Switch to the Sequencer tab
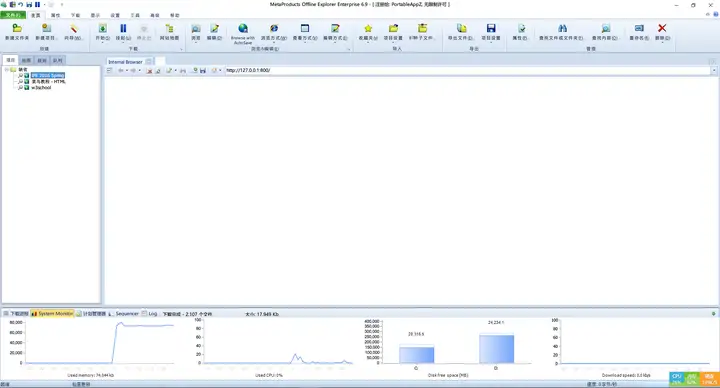The image size is (720, 388). point(127,314)
